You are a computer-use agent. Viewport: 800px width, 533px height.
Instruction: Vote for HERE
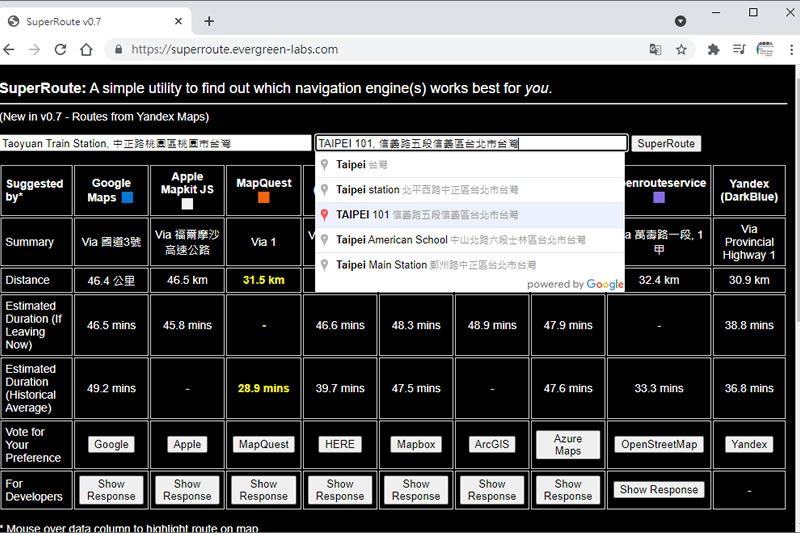[x=340, y=444]
